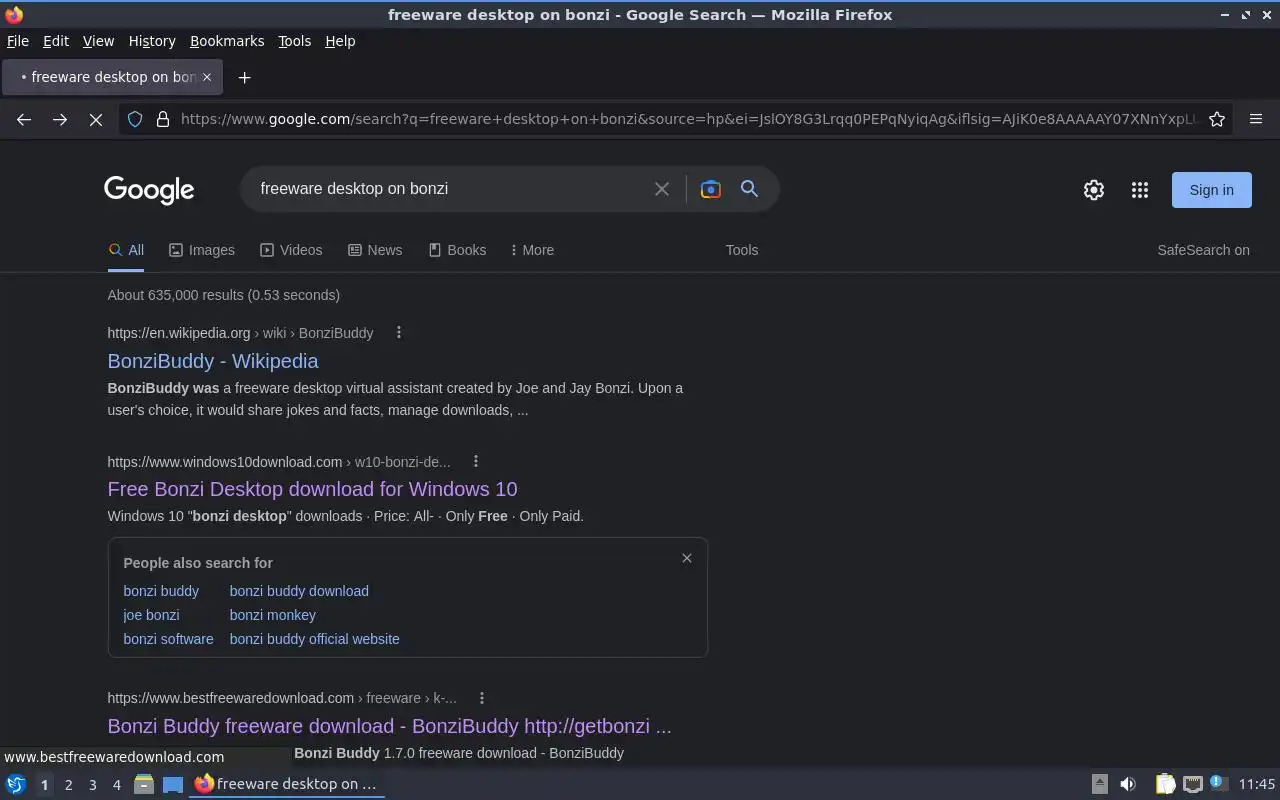
Task: Open the search Tools options
Action: tap(742, 250)
